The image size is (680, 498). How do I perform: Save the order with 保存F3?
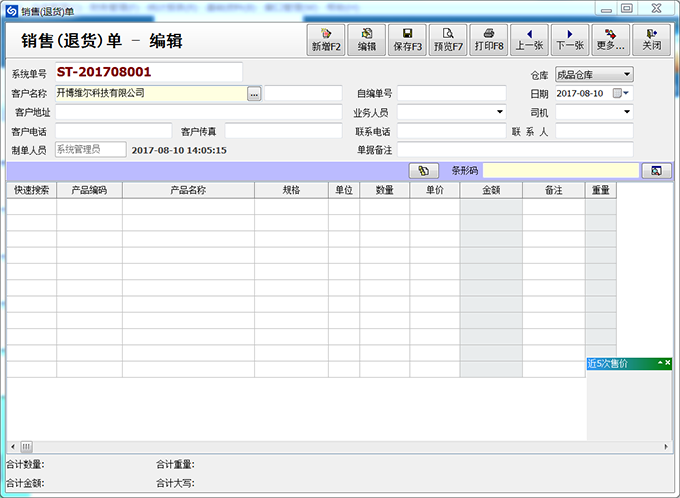point(407,40)
